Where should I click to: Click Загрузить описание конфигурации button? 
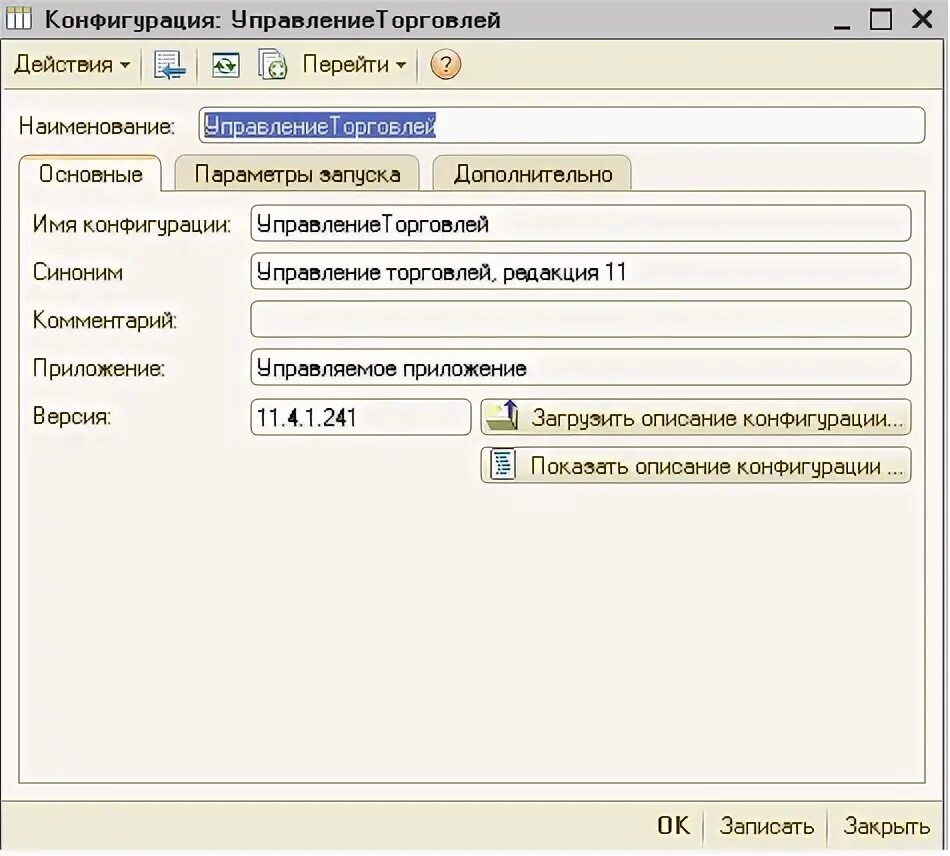(x=696, y=417)
